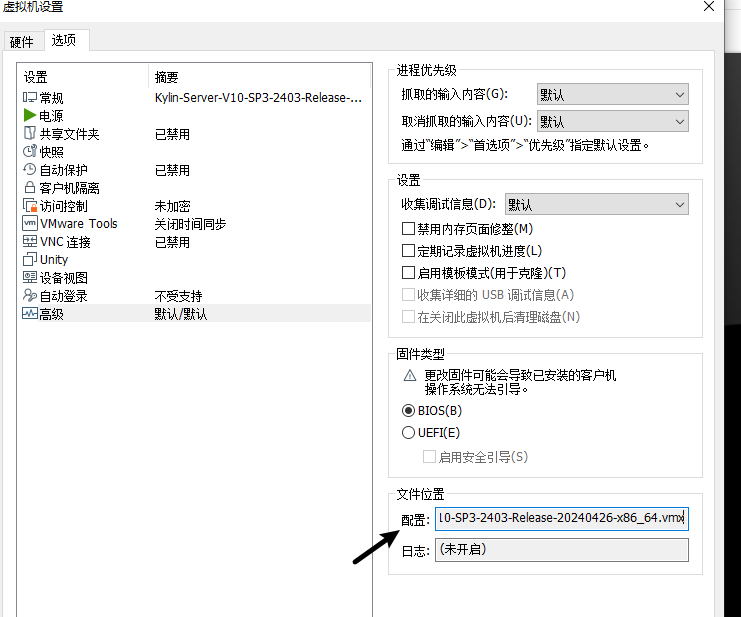Image resolution: width=741 pixels, height=617 pixels.
Task: Click the 摘要 column header
Action: coord(166,77)
